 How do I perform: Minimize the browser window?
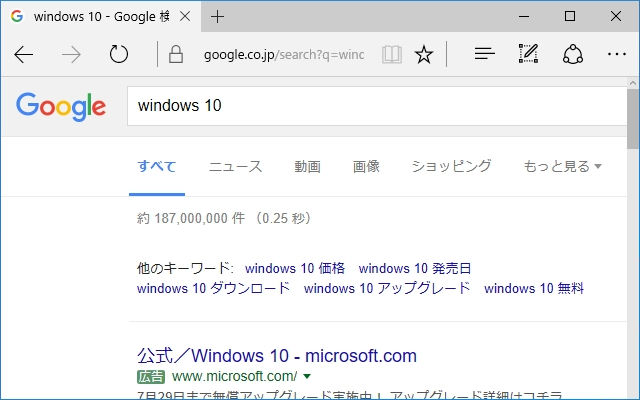click(524, 17)
